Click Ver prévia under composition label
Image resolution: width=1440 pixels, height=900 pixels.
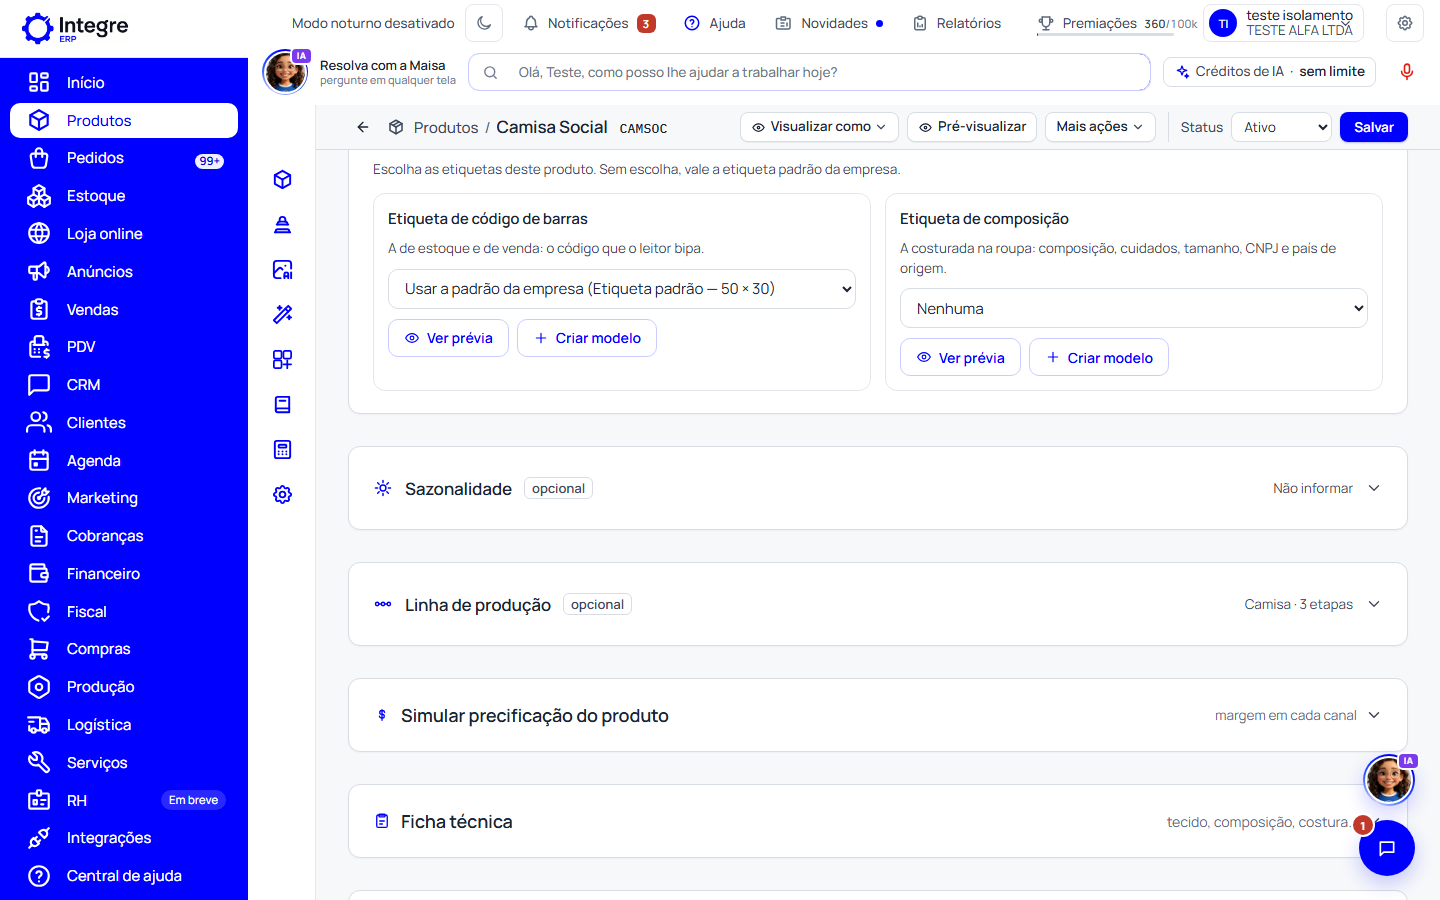tap(960, 357)
